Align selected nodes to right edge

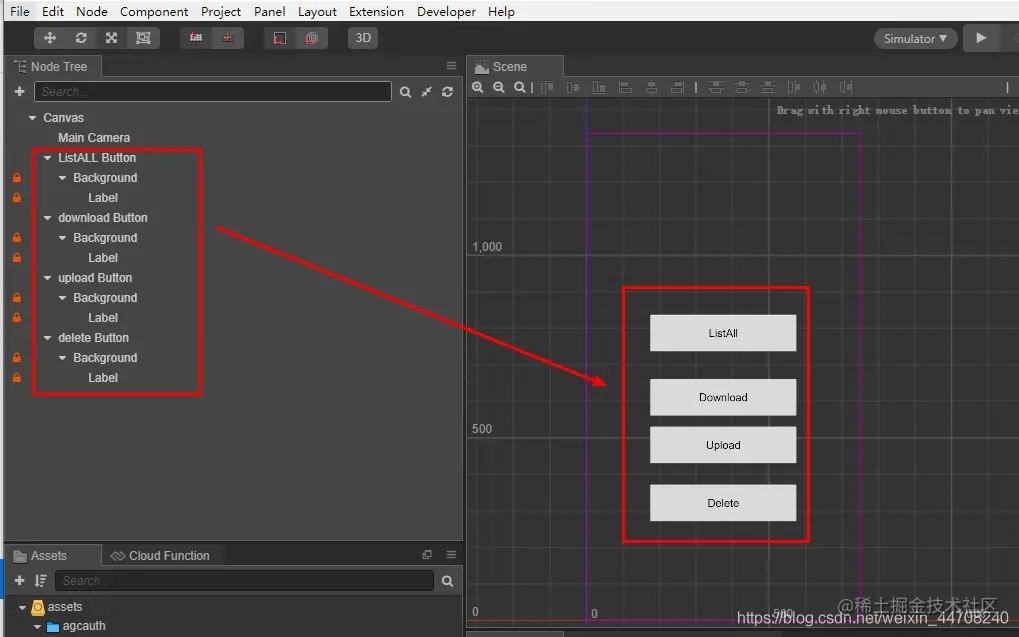pos(677,87)
